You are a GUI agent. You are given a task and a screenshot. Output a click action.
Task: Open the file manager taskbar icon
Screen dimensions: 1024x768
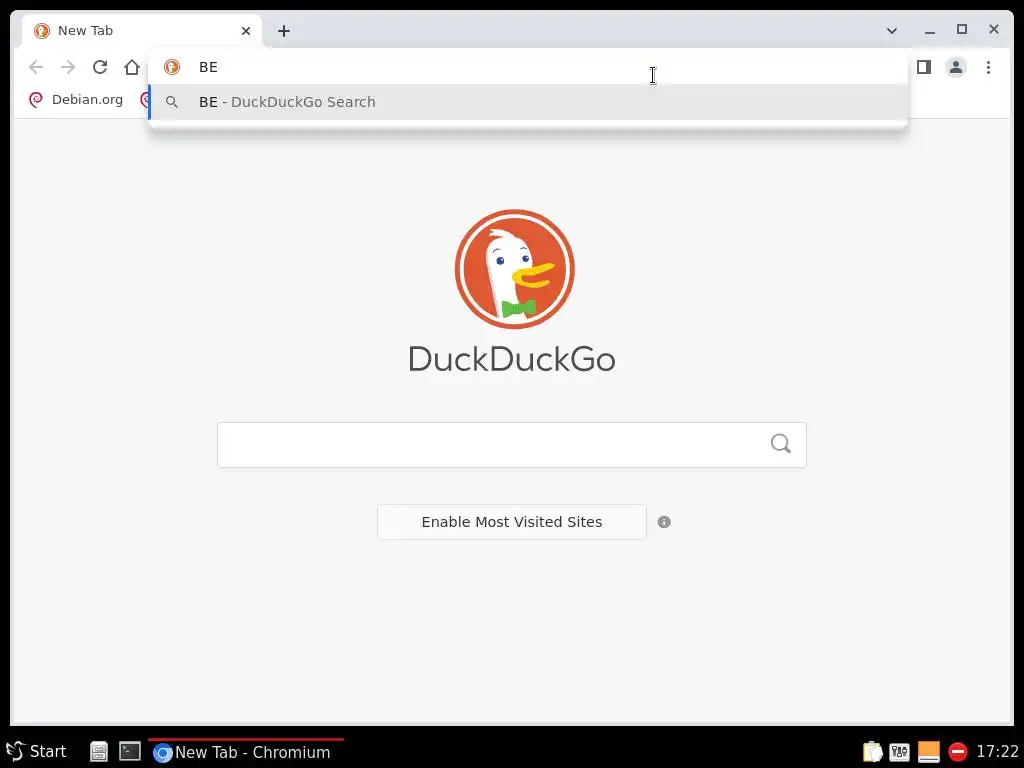tap(99, 752)
